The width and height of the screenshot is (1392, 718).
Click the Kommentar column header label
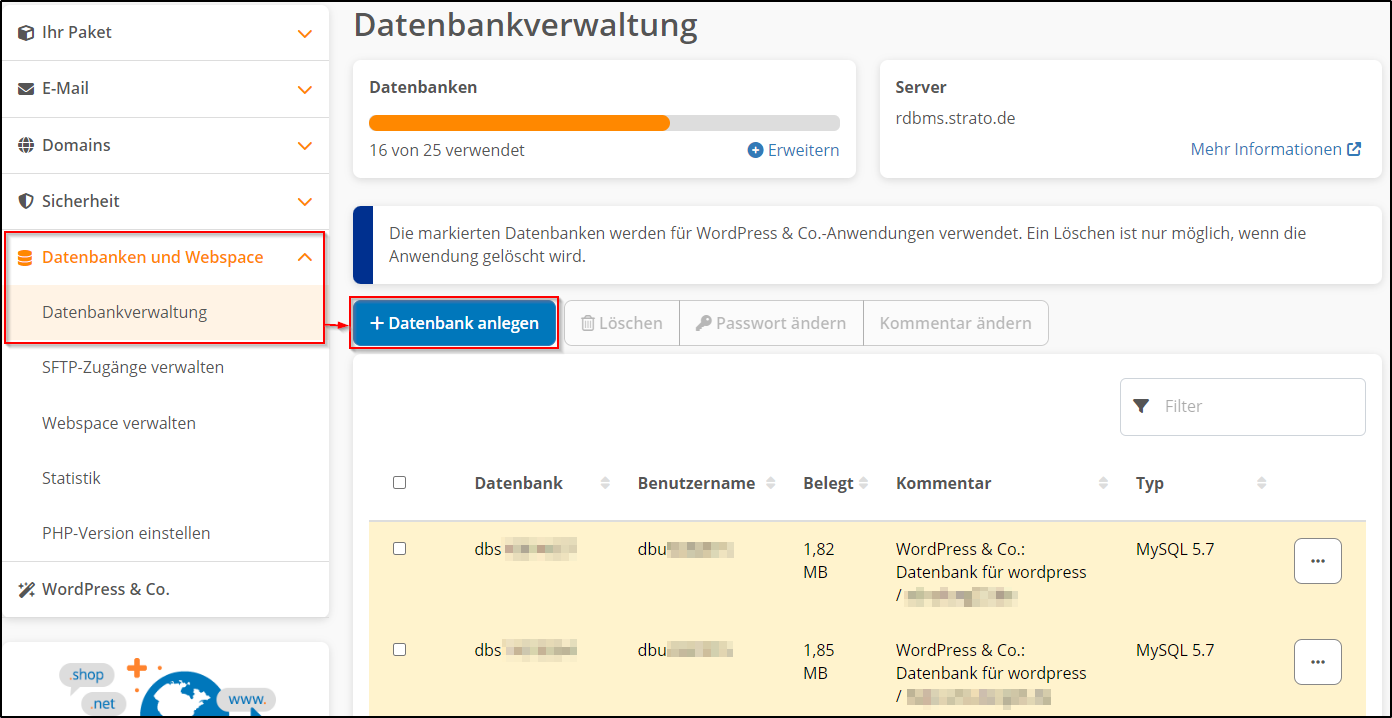tap(943, 483)
